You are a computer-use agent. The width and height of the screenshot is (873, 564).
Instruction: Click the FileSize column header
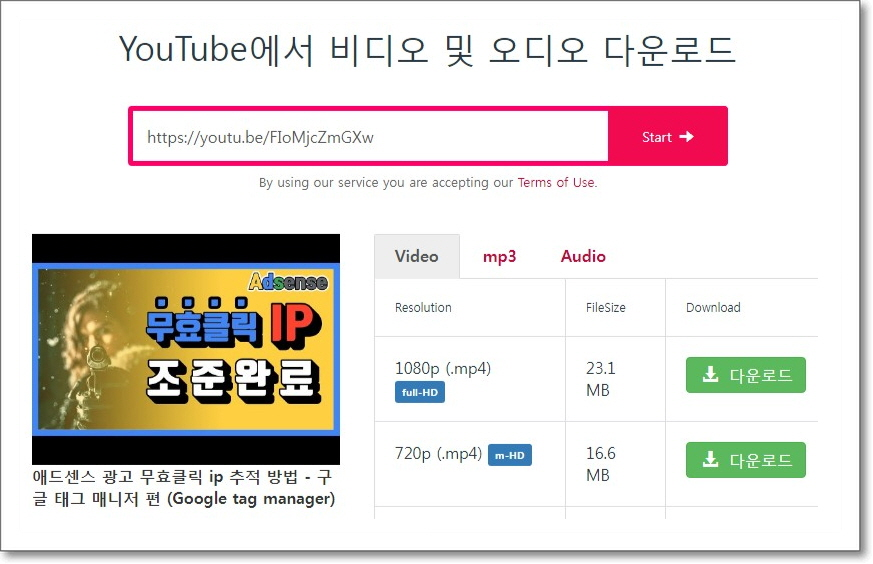(x=606, y=307)
